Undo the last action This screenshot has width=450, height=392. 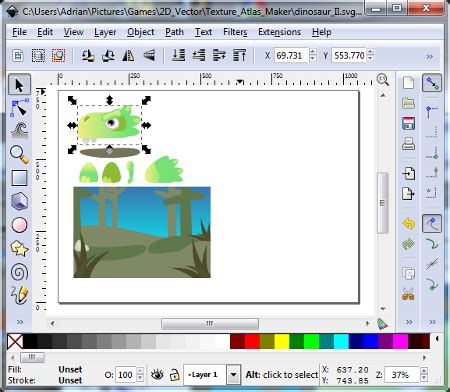click(408, 223)
